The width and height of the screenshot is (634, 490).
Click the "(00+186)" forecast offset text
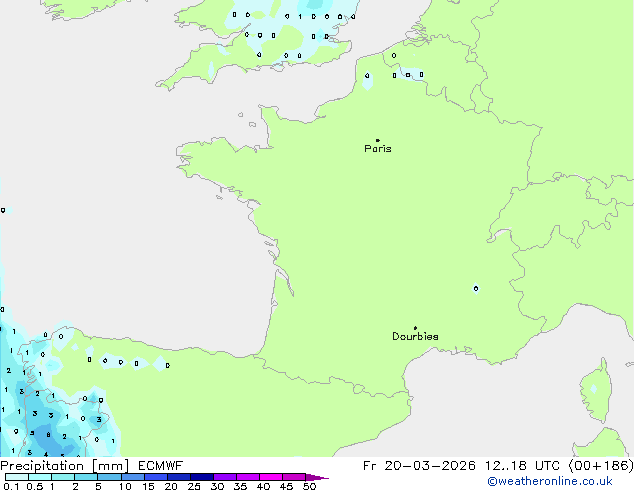click(x=601, y=466)
